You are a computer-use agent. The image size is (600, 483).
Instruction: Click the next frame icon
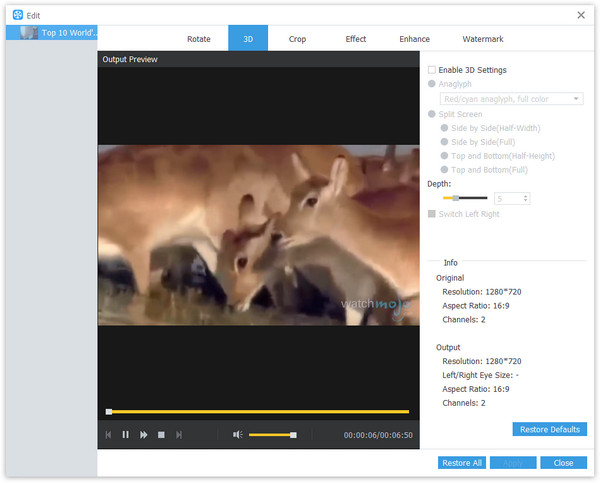click(179, 435)
